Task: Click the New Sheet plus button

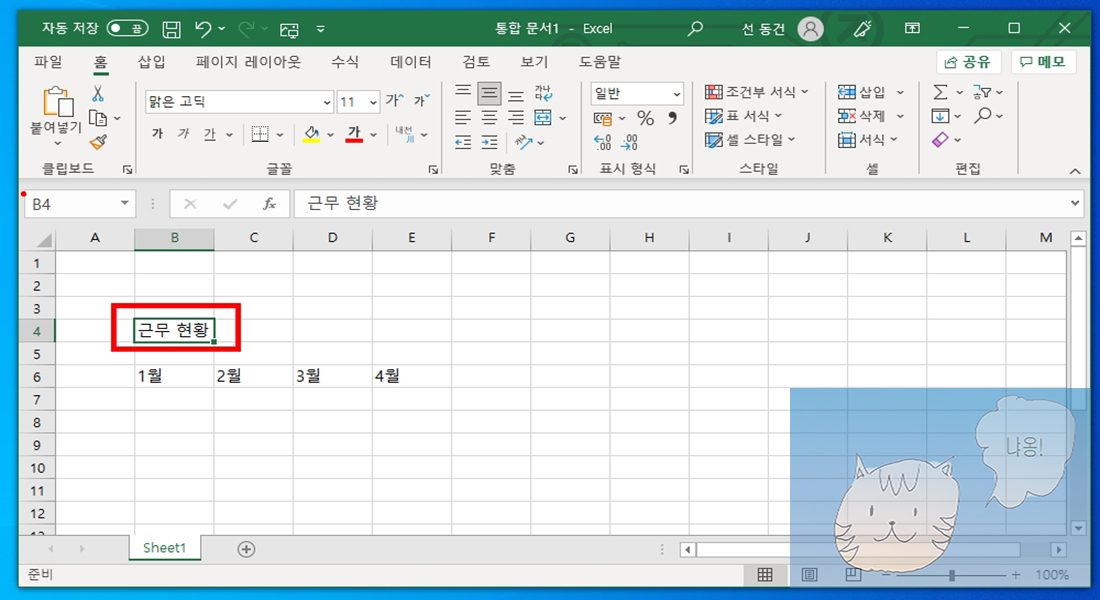Action: click(x=246, y=549)
